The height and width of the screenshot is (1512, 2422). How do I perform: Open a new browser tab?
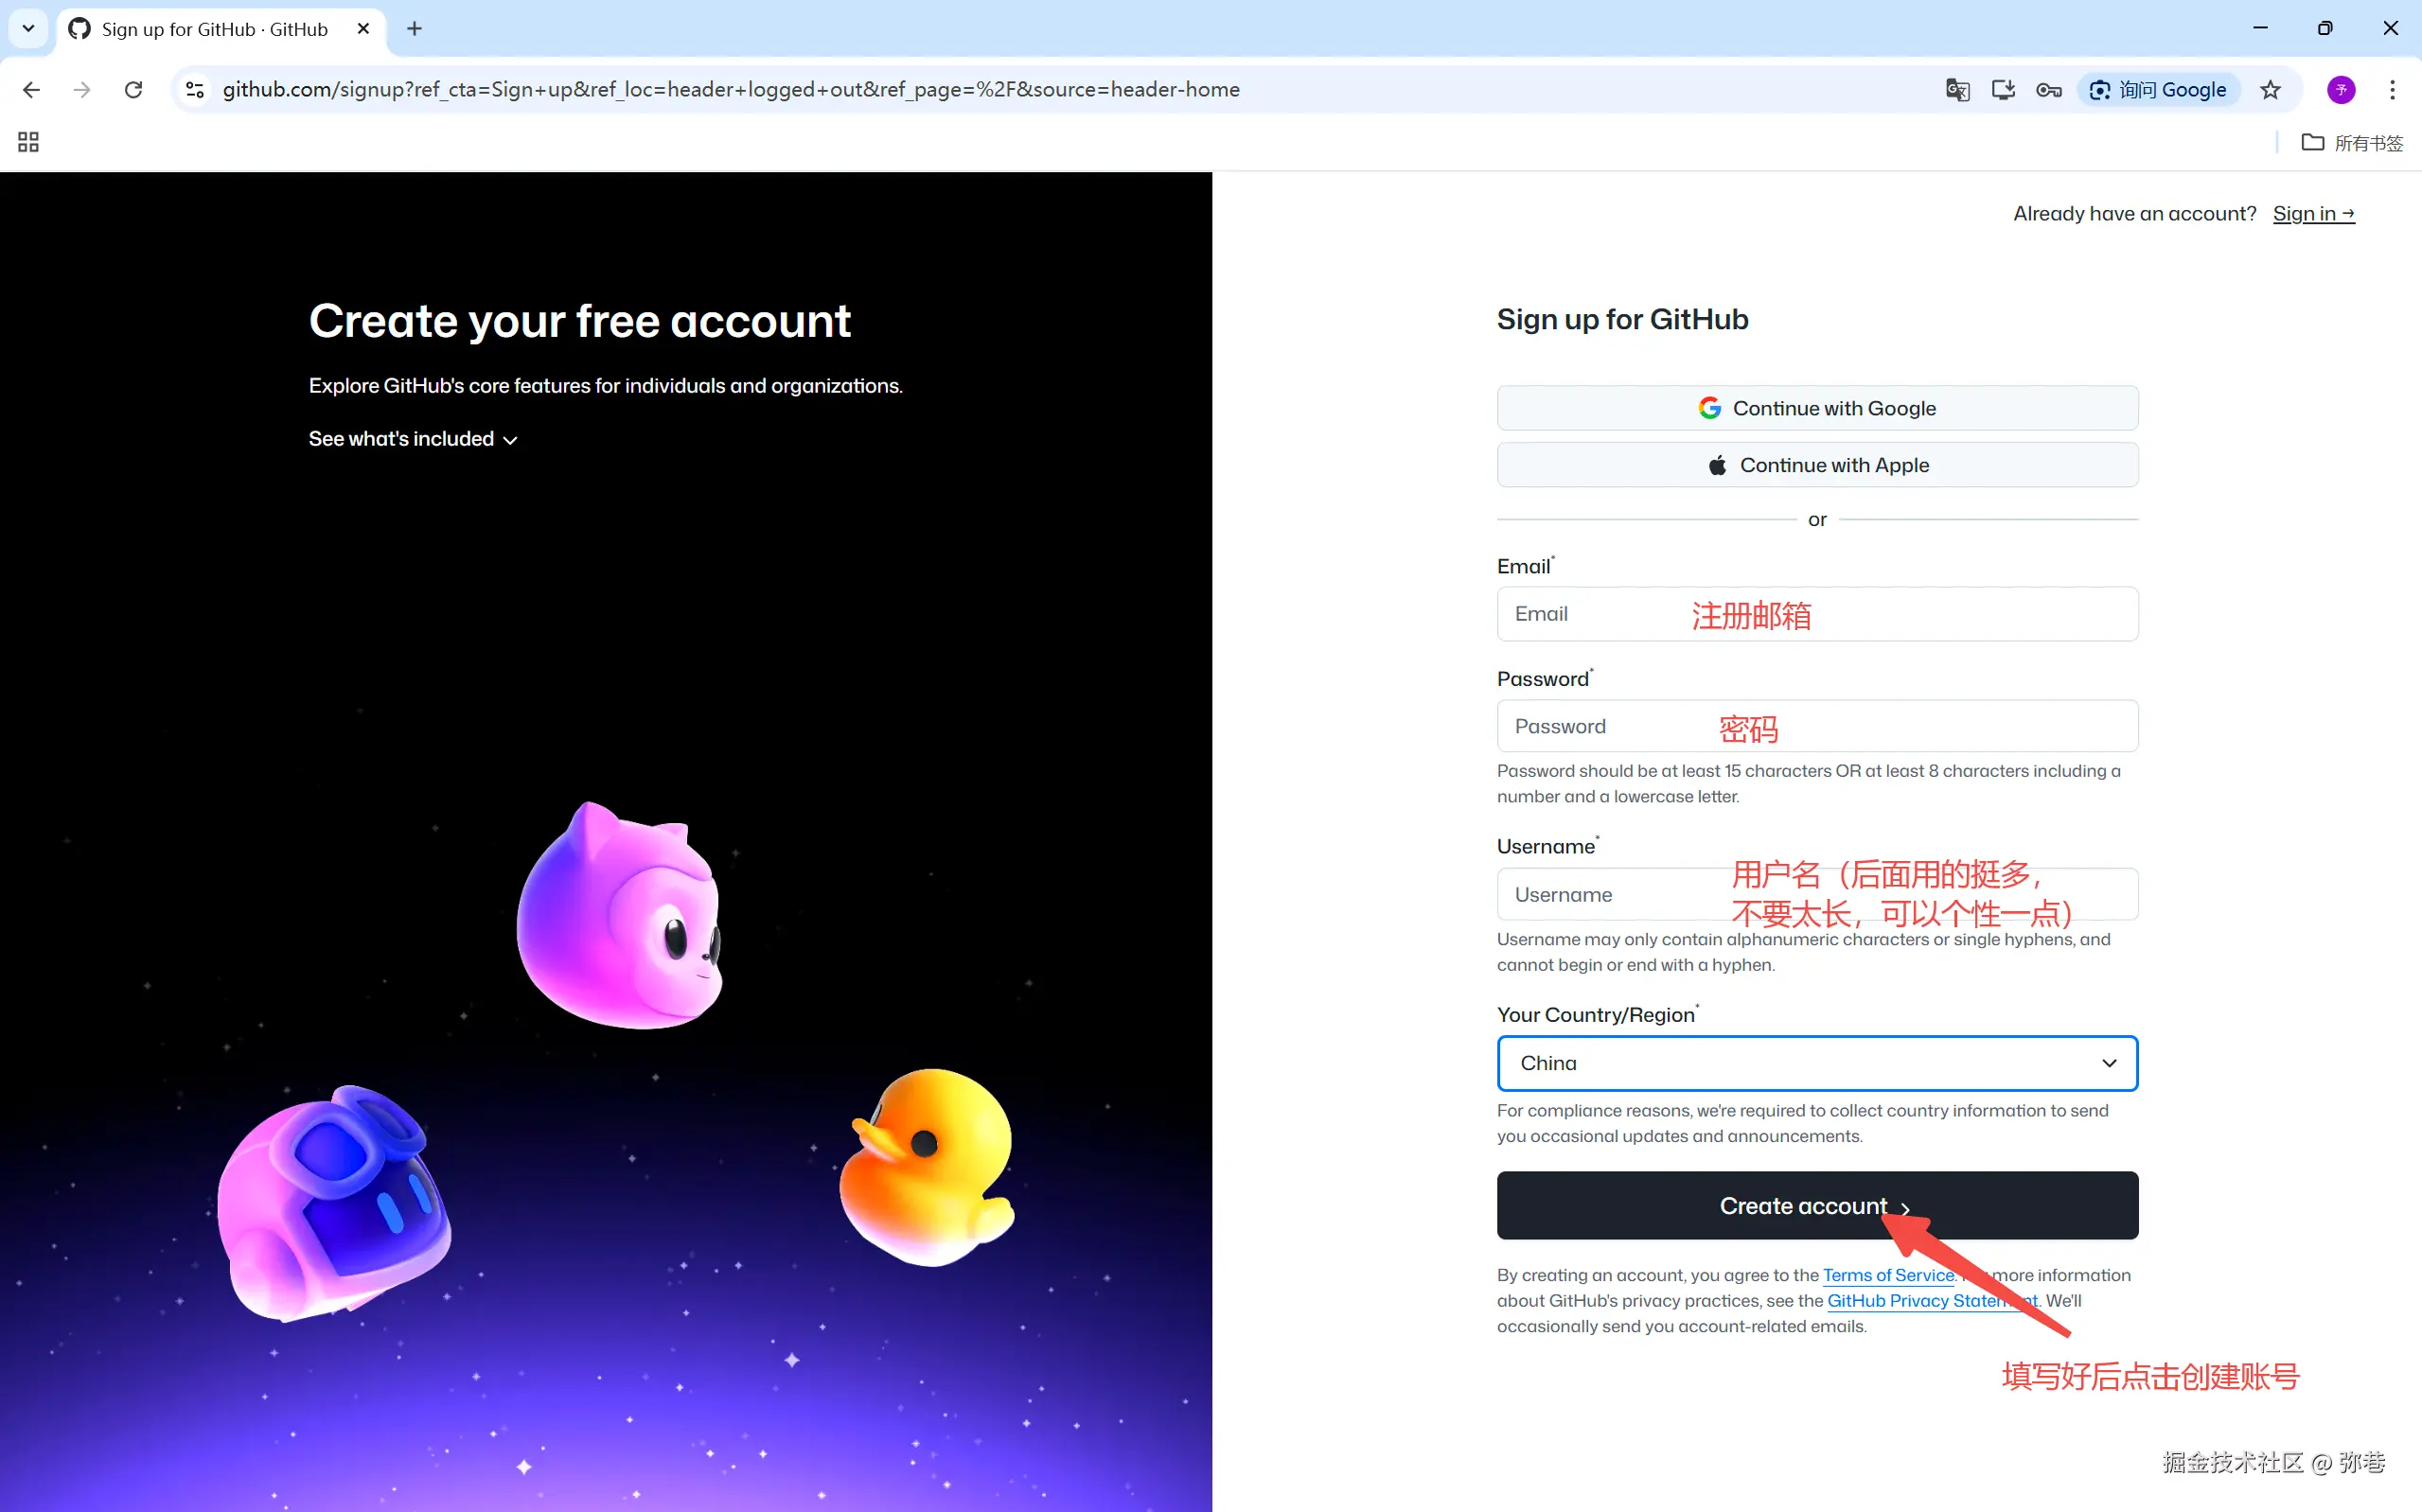pos(414,29)
